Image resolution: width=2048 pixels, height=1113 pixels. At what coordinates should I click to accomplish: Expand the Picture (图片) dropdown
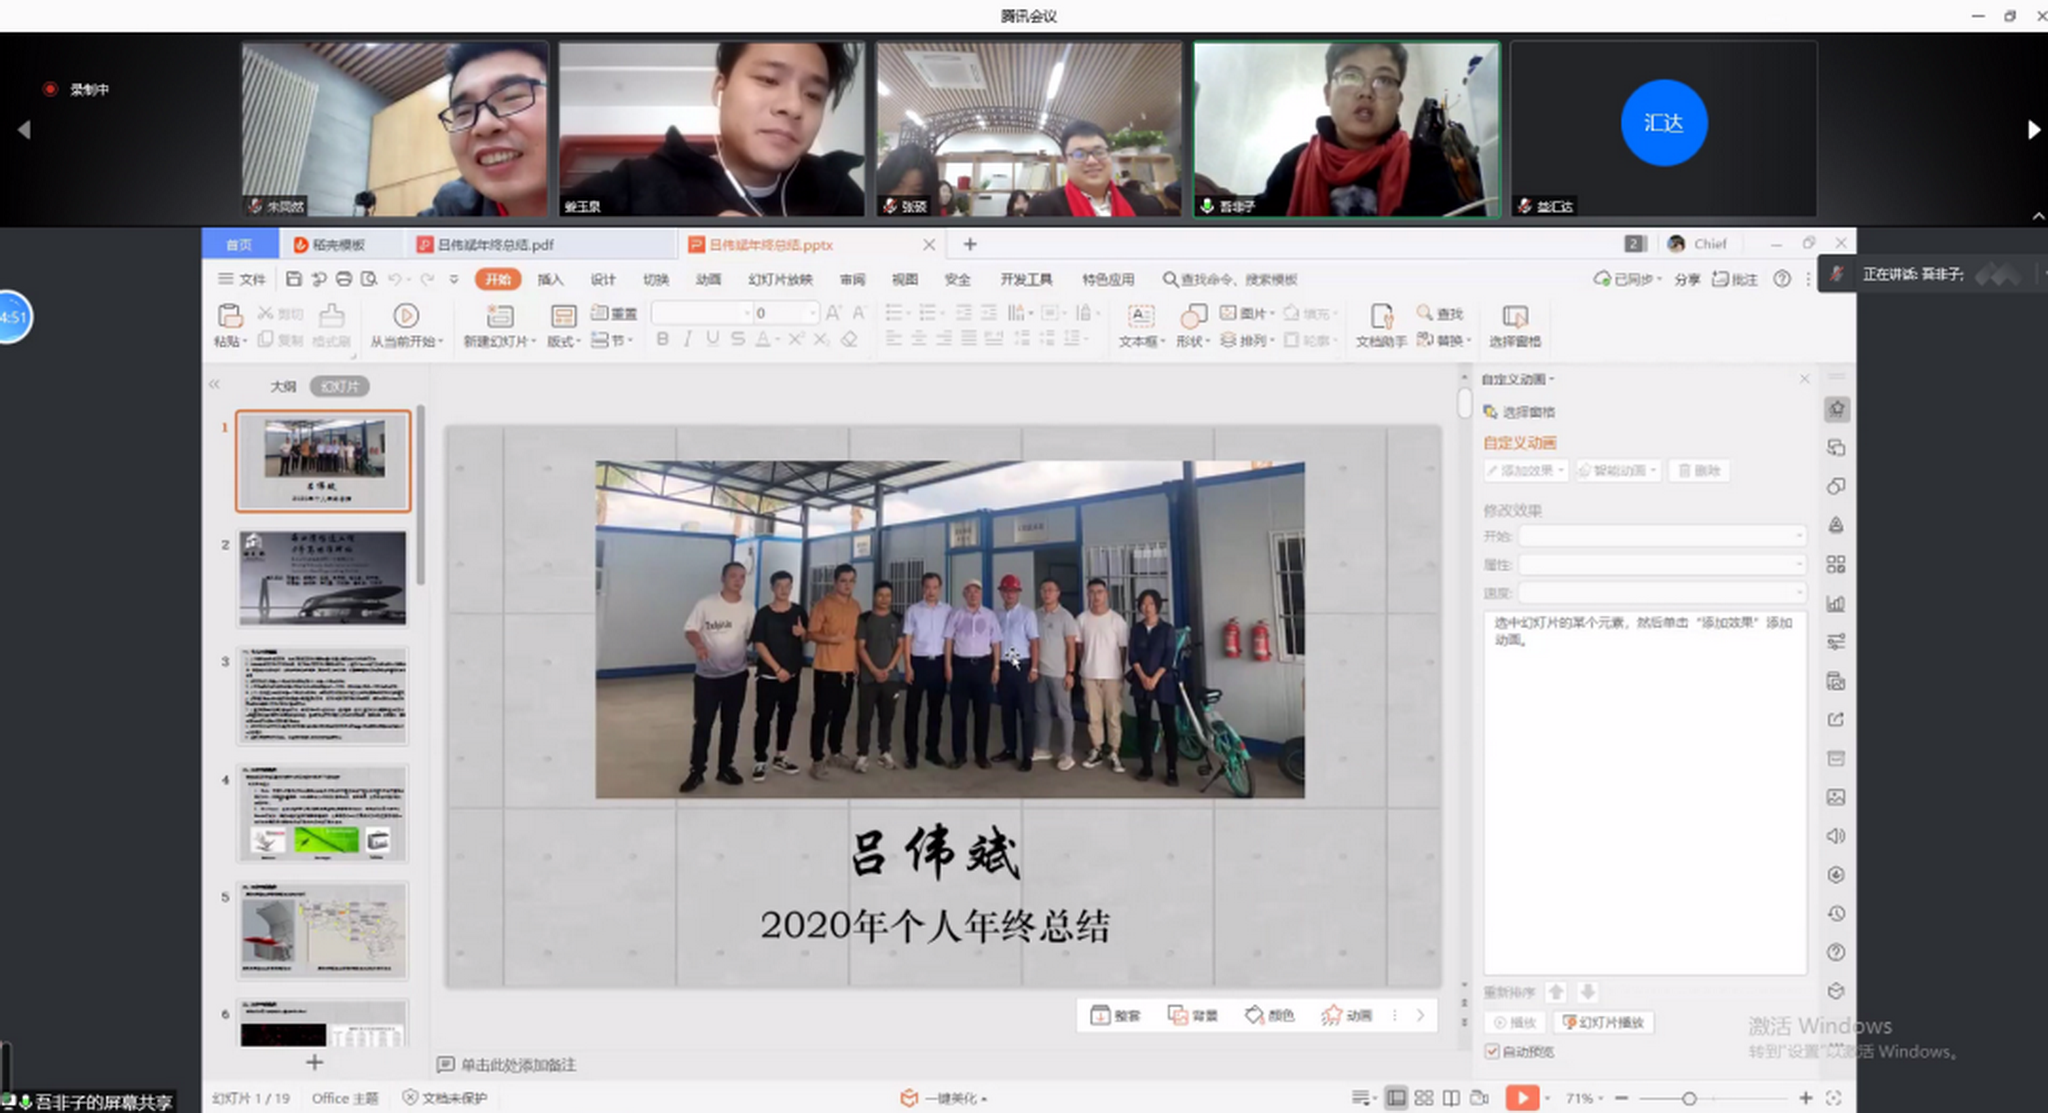[x=1272, y=313]
